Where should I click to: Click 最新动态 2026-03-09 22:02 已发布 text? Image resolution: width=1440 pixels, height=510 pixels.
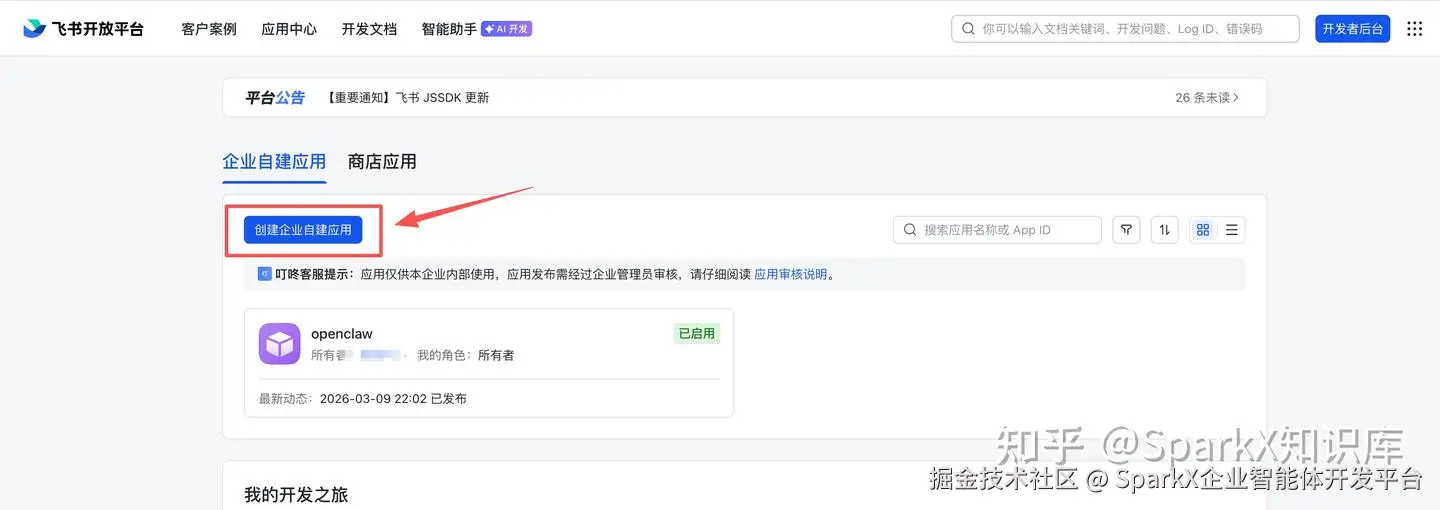[363, 399]
